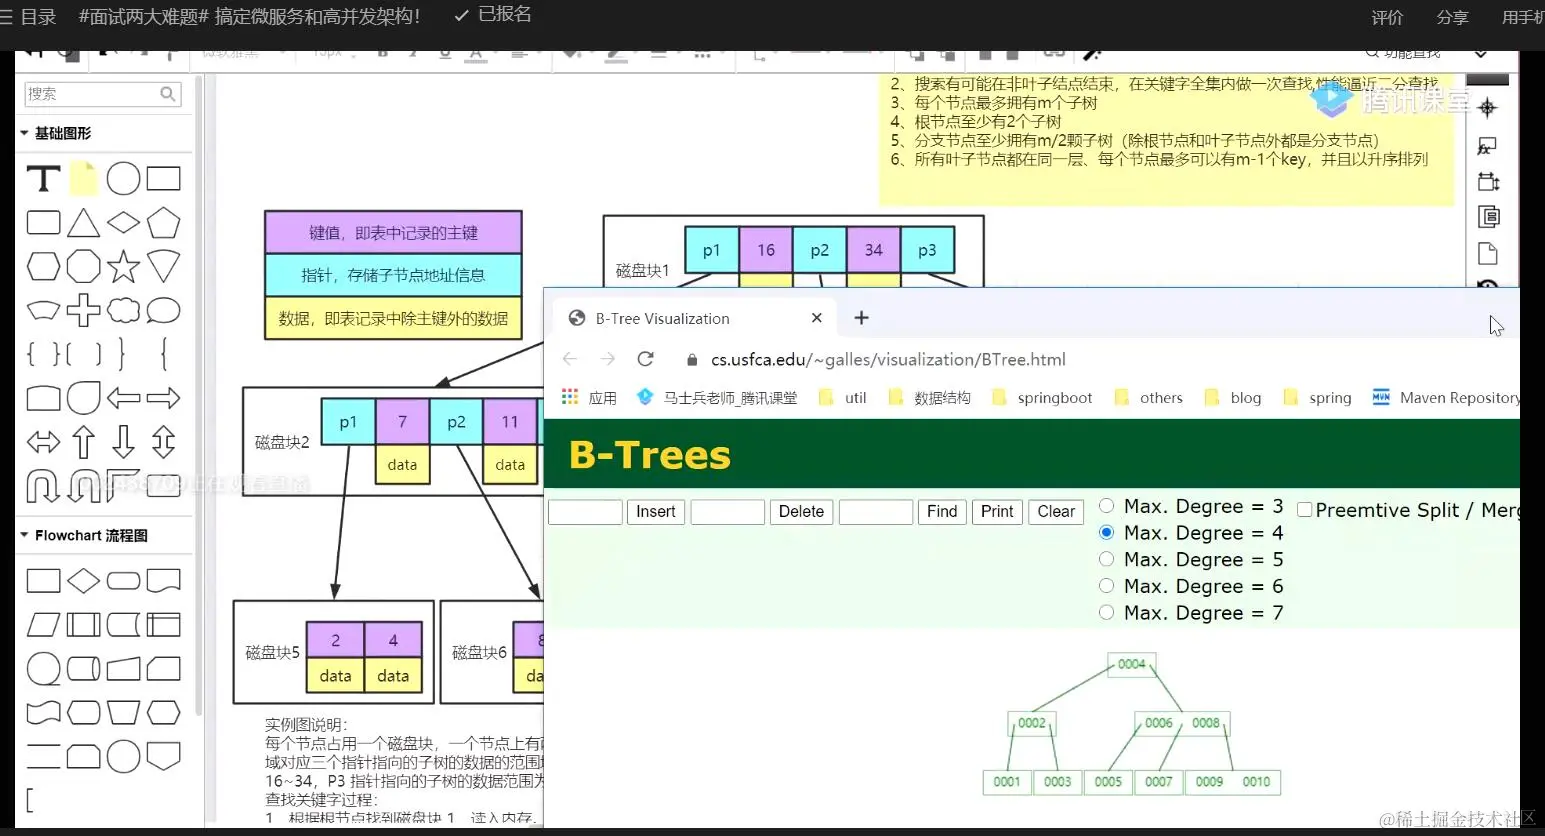The image size is (1545, 836).
Task: Choose the up arrow shape
Action: (x=83, y=442)
